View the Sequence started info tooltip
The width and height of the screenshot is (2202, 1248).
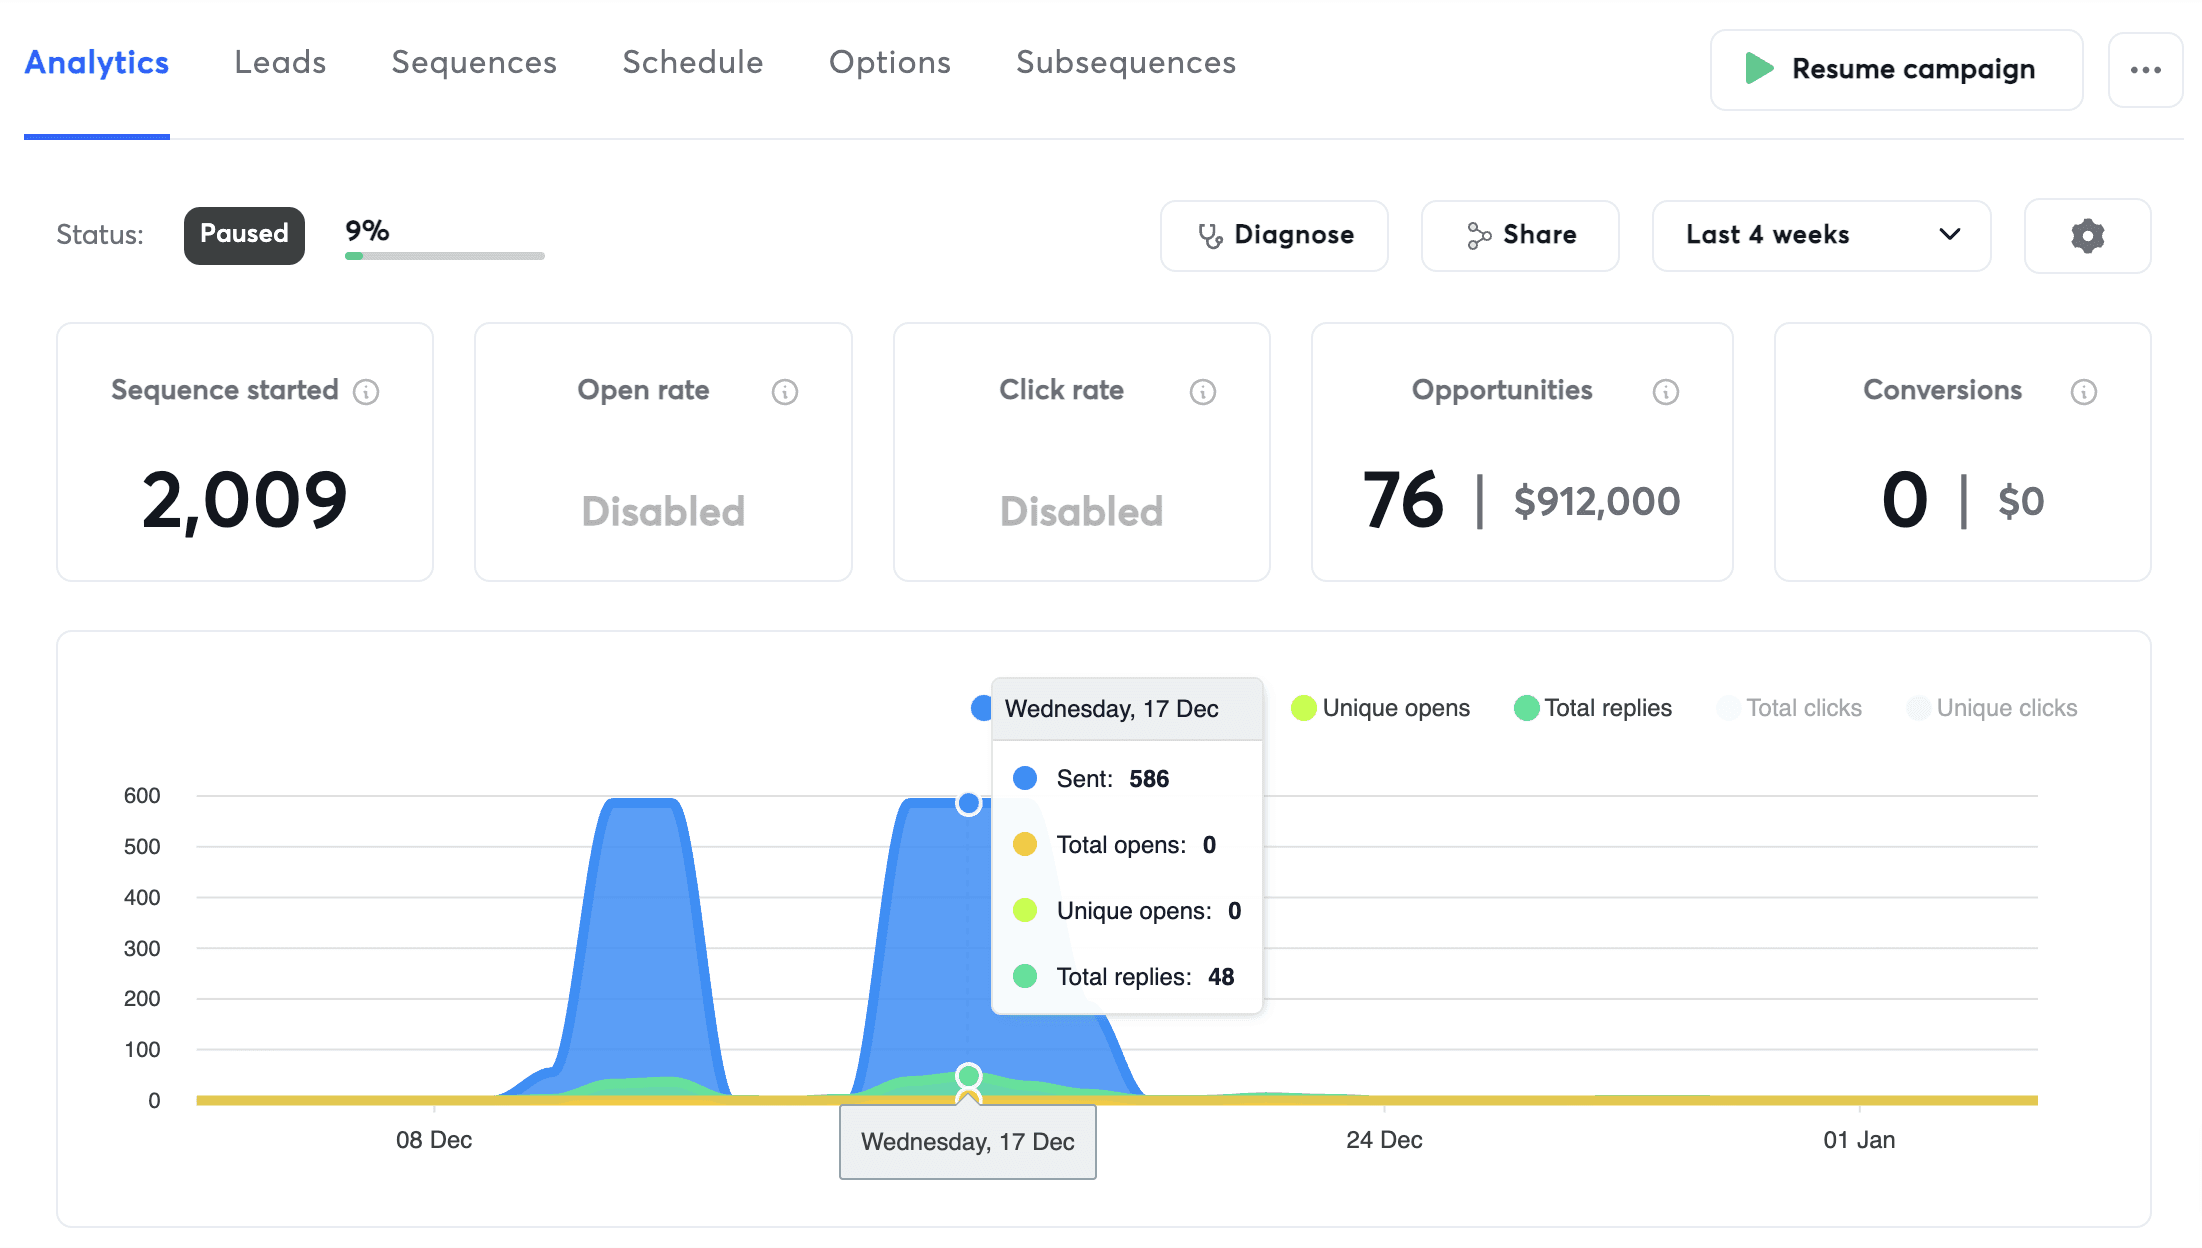coord(367,392)
